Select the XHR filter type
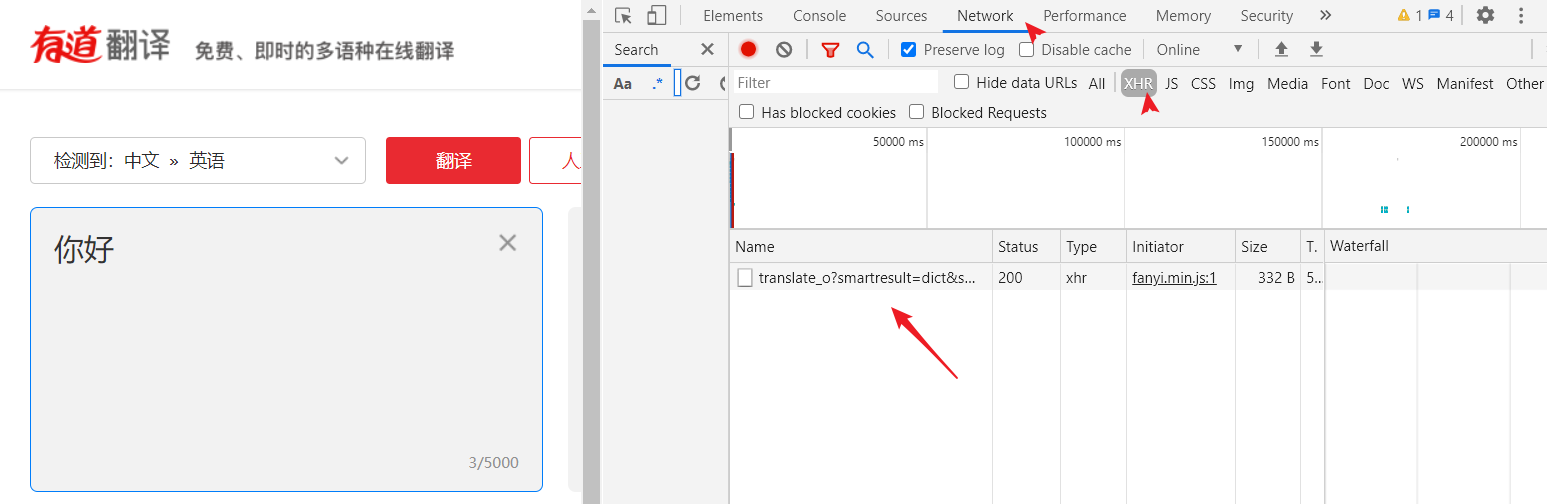1547x504 pixels. [x=1138, y=83]
